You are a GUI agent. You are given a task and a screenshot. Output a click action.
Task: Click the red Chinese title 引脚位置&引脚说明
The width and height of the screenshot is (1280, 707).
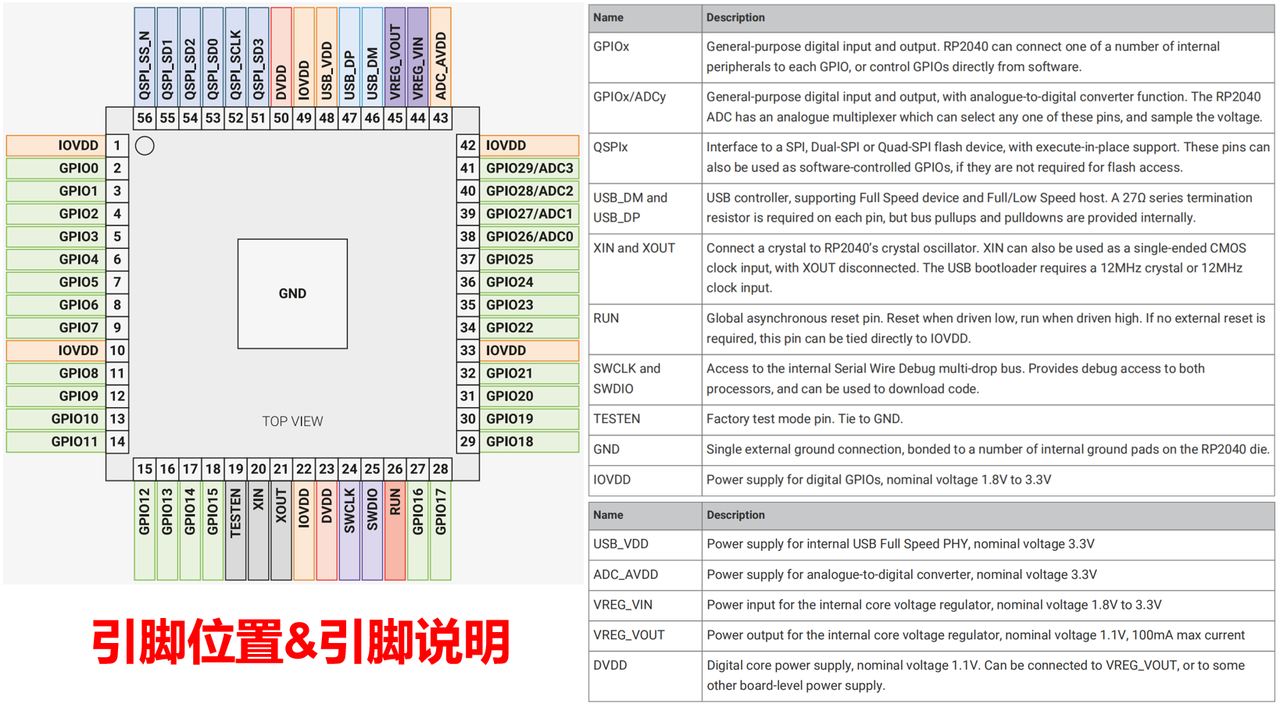coord(301,643)
